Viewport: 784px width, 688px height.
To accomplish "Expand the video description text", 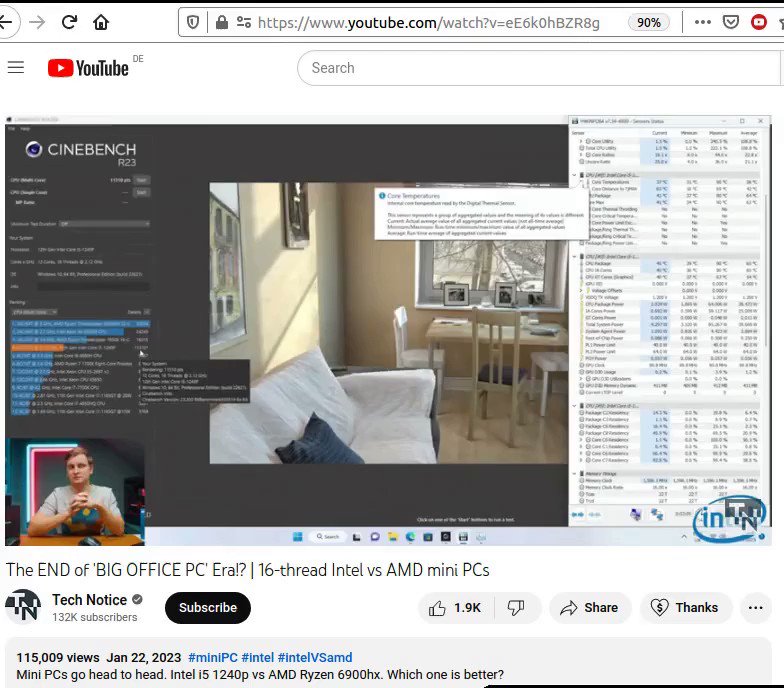I will pyautogui.click(x=260, y=674).
